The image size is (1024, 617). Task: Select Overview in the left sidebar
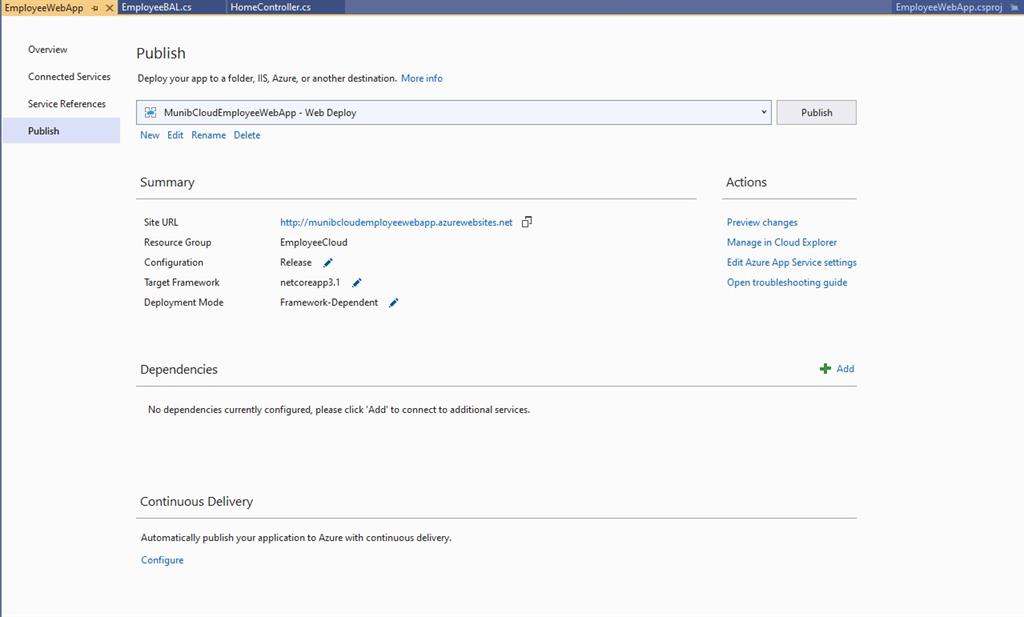point(47,49)
